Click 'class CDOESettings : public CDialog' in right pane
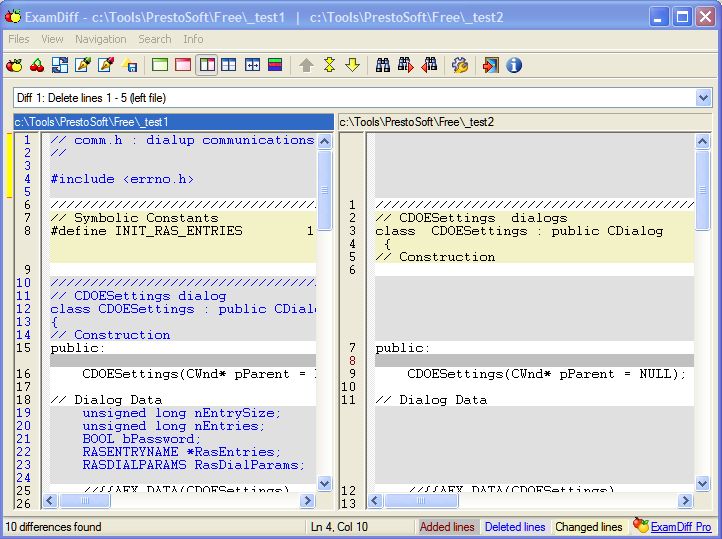 click(x=519, y=231)
